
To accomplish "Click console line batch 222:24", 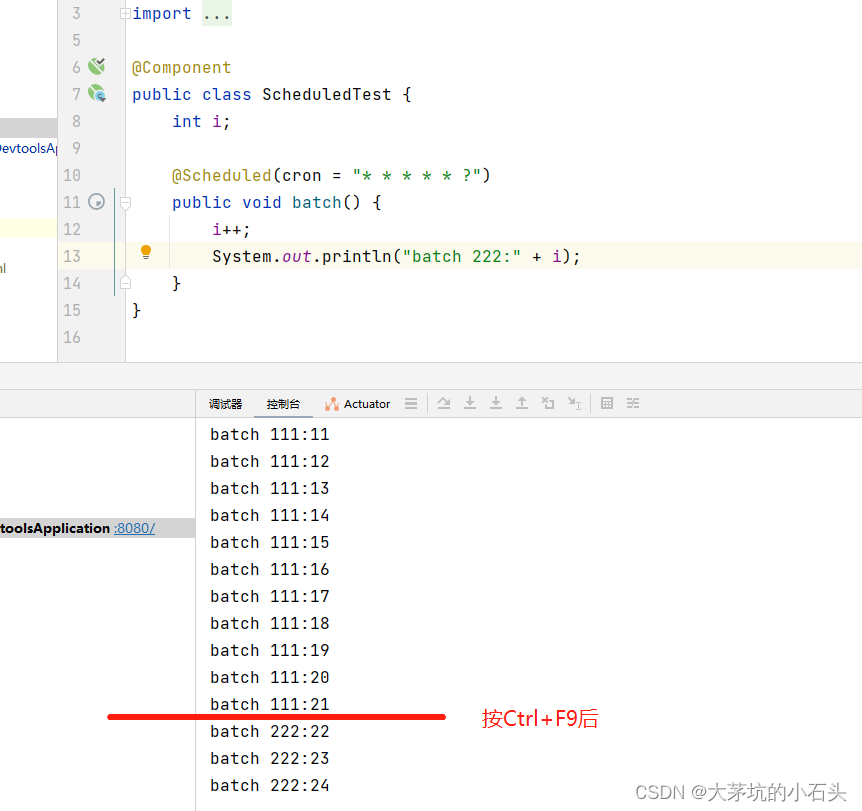I will tap(269, 785).
